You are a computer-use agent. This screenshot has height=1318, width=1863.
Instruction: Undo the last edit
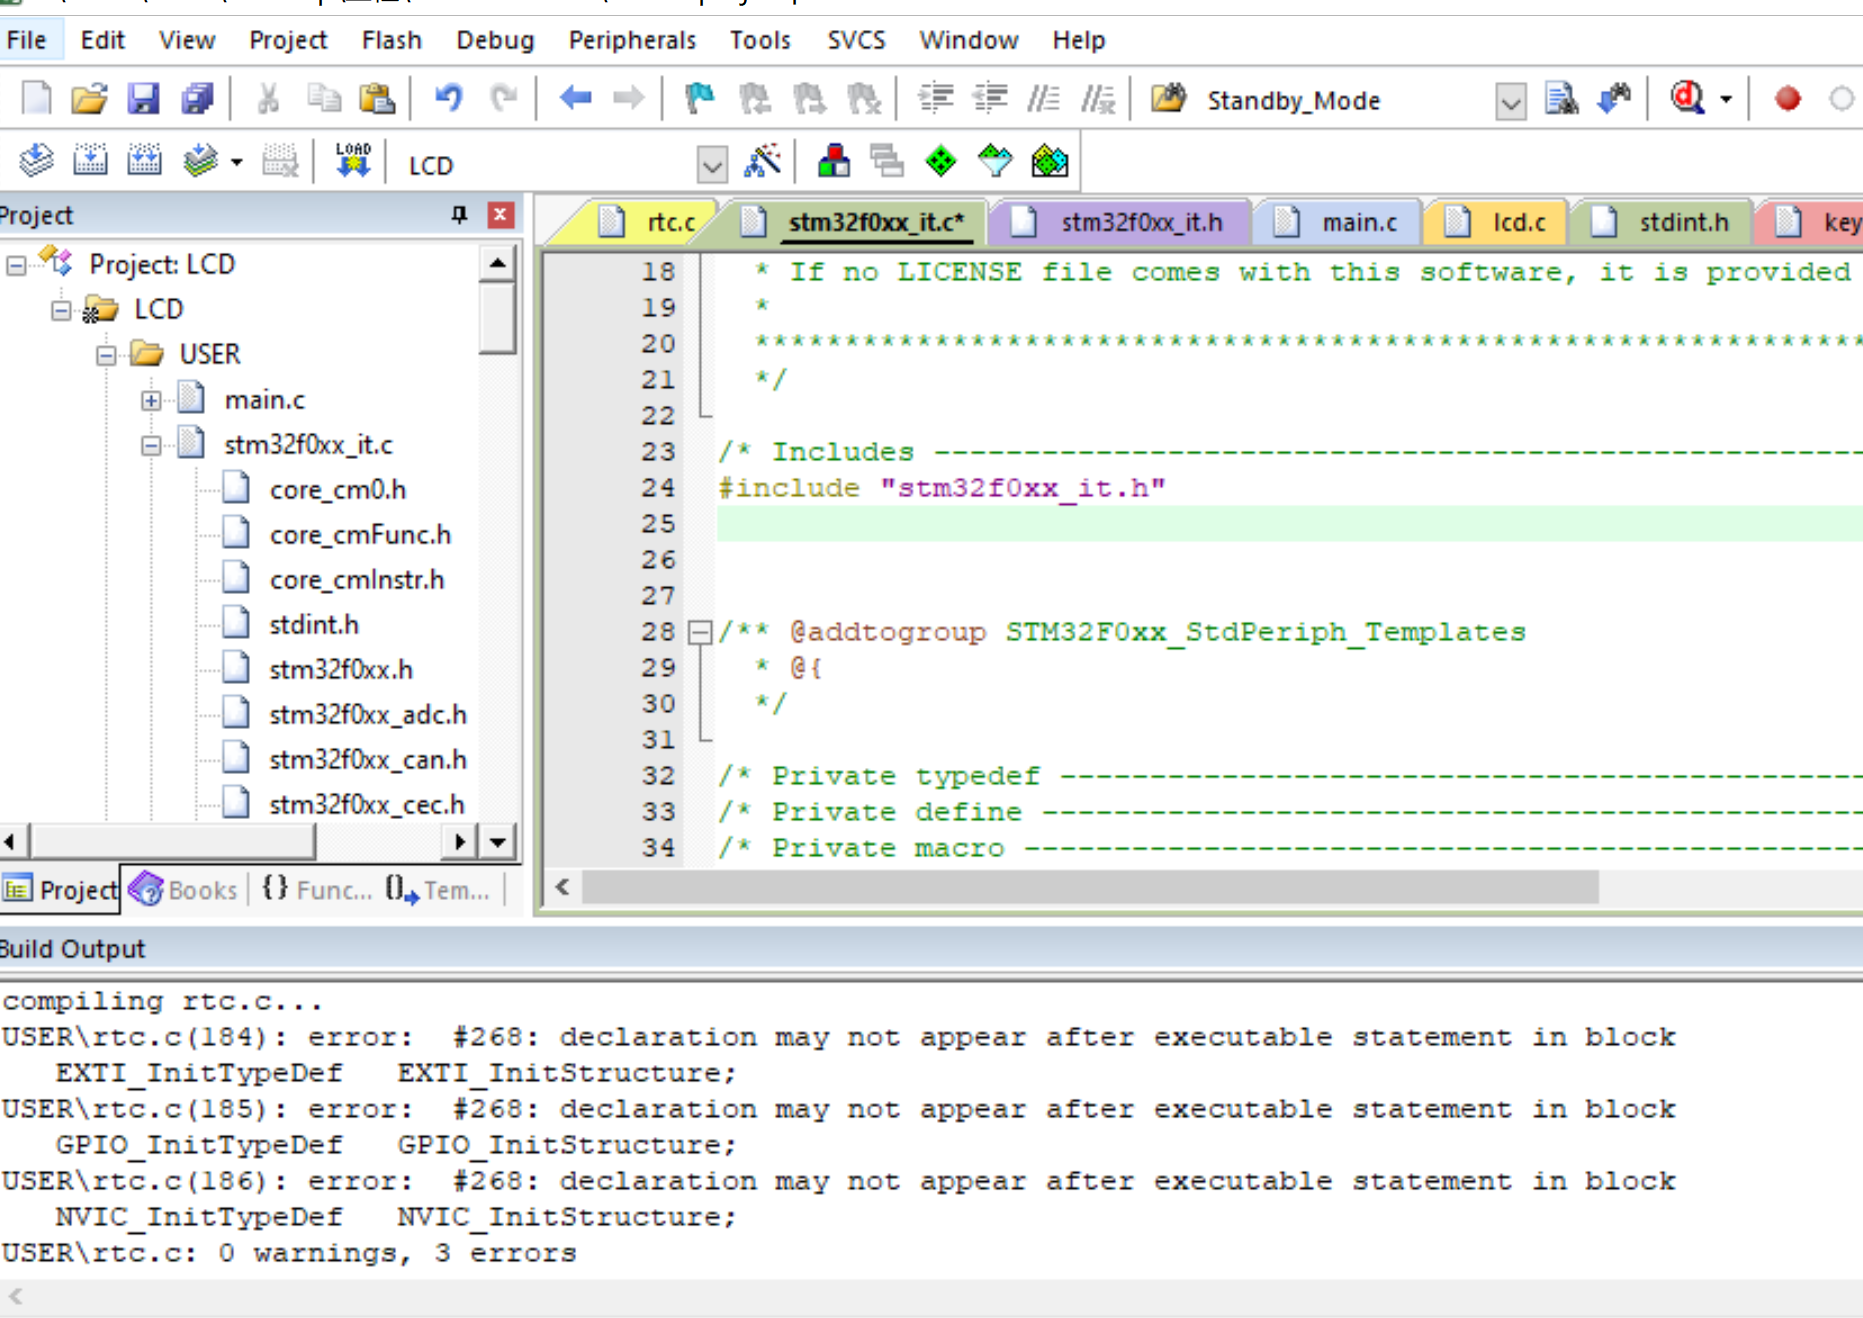[450, 98]
